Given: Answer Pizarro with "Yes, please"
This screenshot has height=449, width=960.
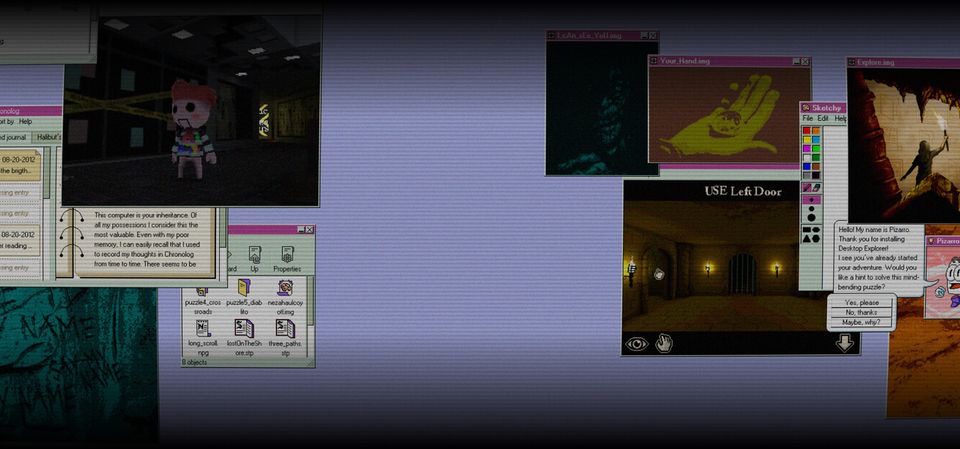Looking at the screenshot, I should [x=861, y=303].
